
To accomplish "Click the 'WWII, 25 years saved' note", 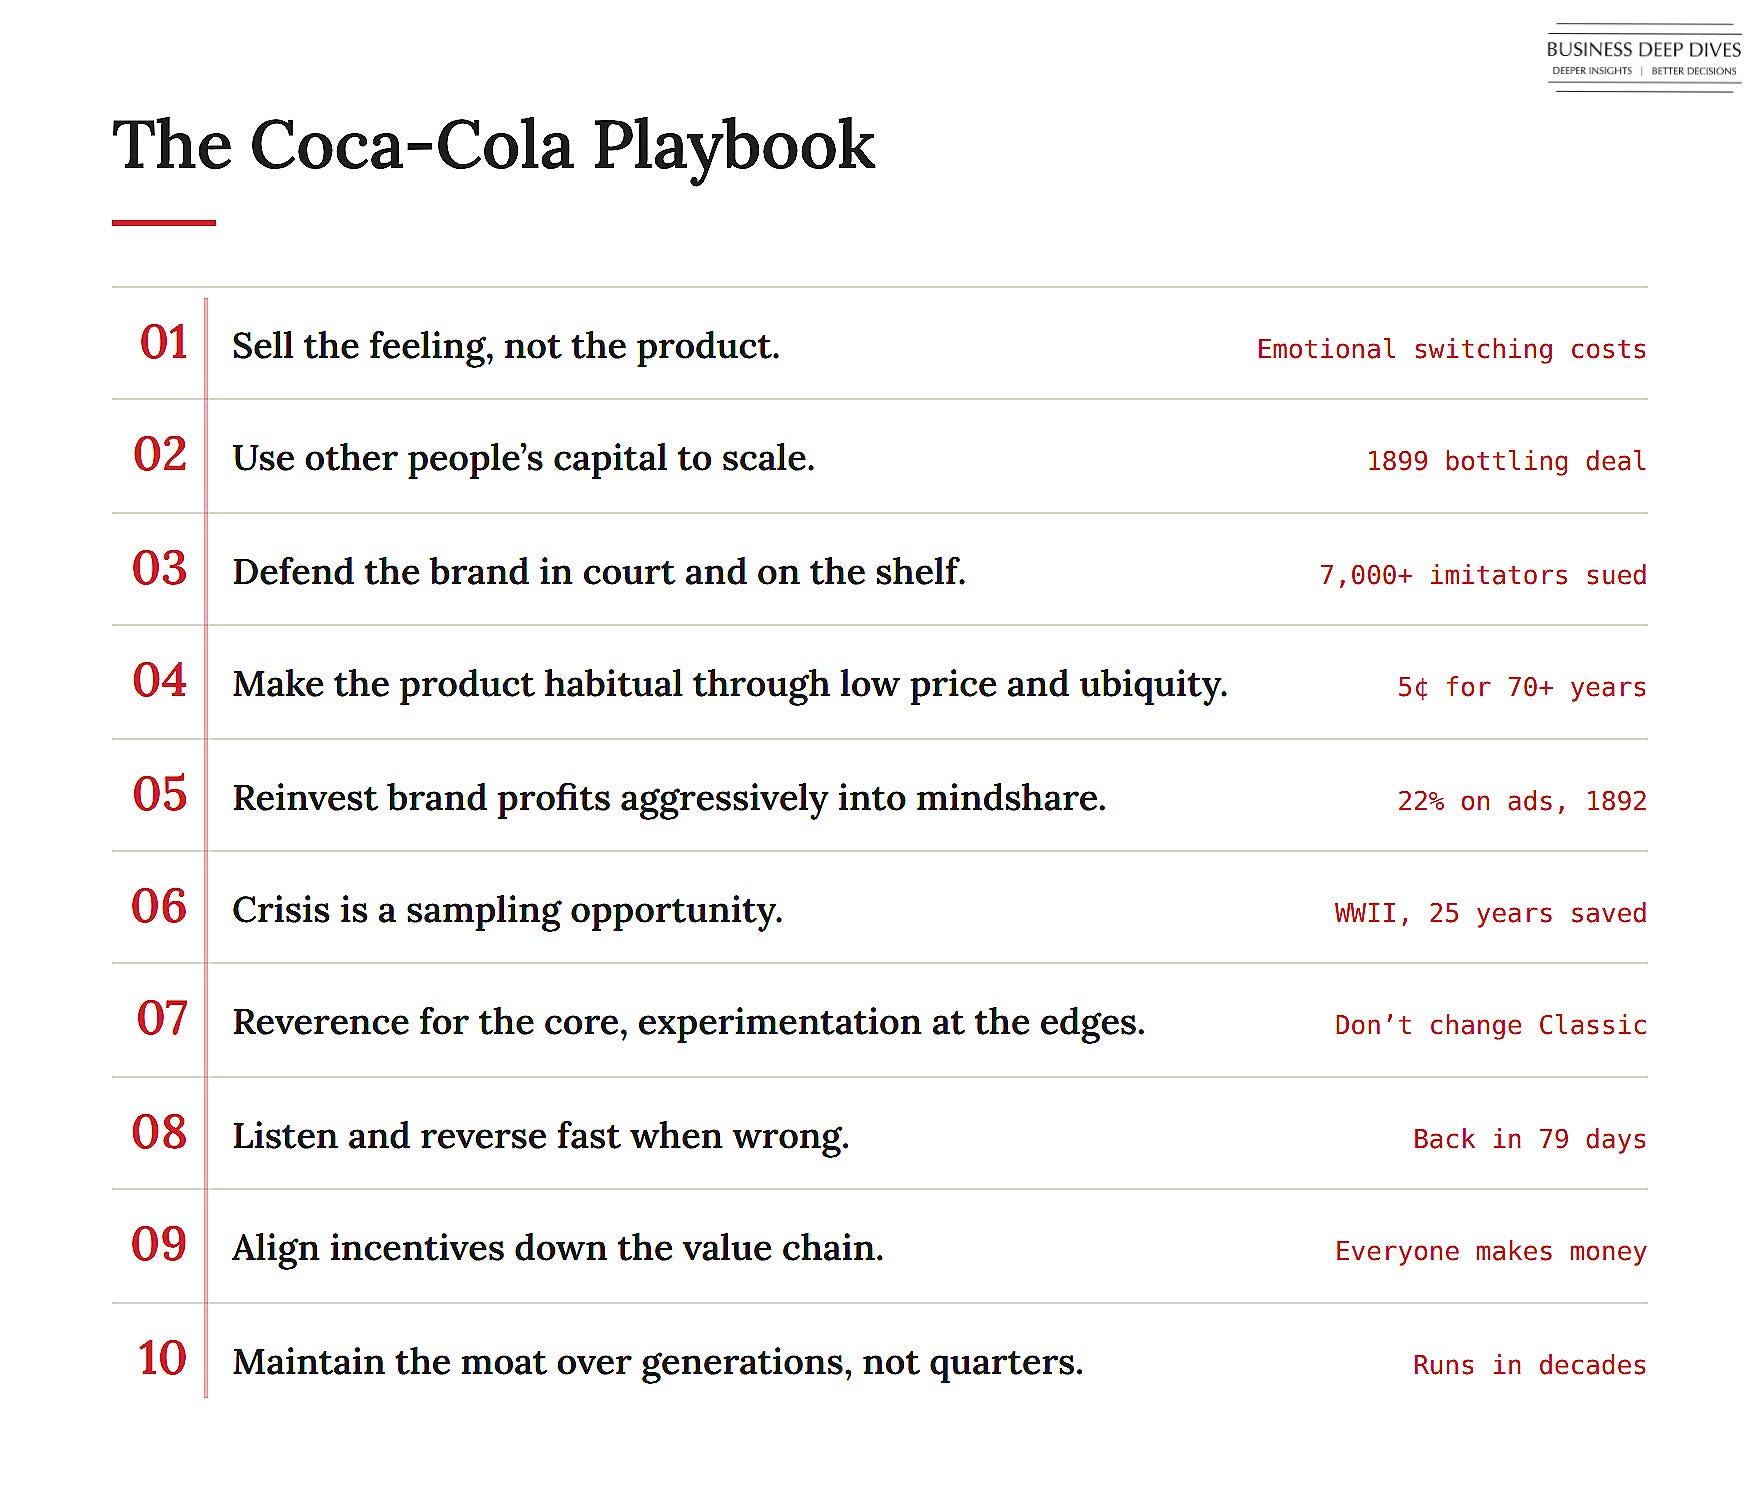I will point(1490,913).
